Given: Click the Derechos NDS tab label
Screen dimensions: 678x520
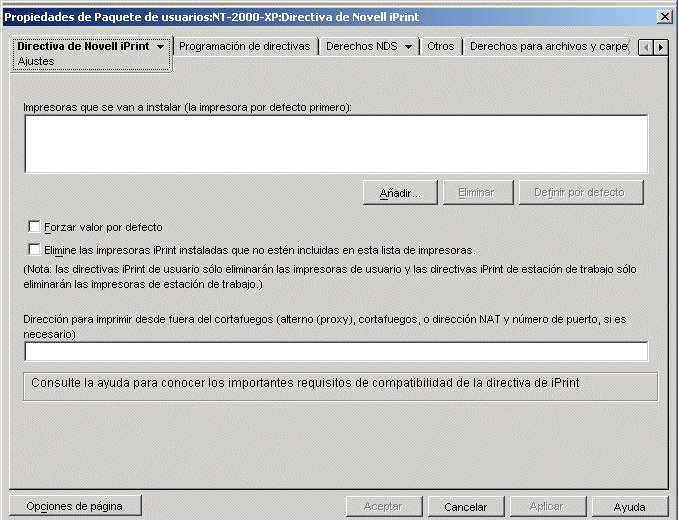Looking at the screenshot, I should 361,46.
